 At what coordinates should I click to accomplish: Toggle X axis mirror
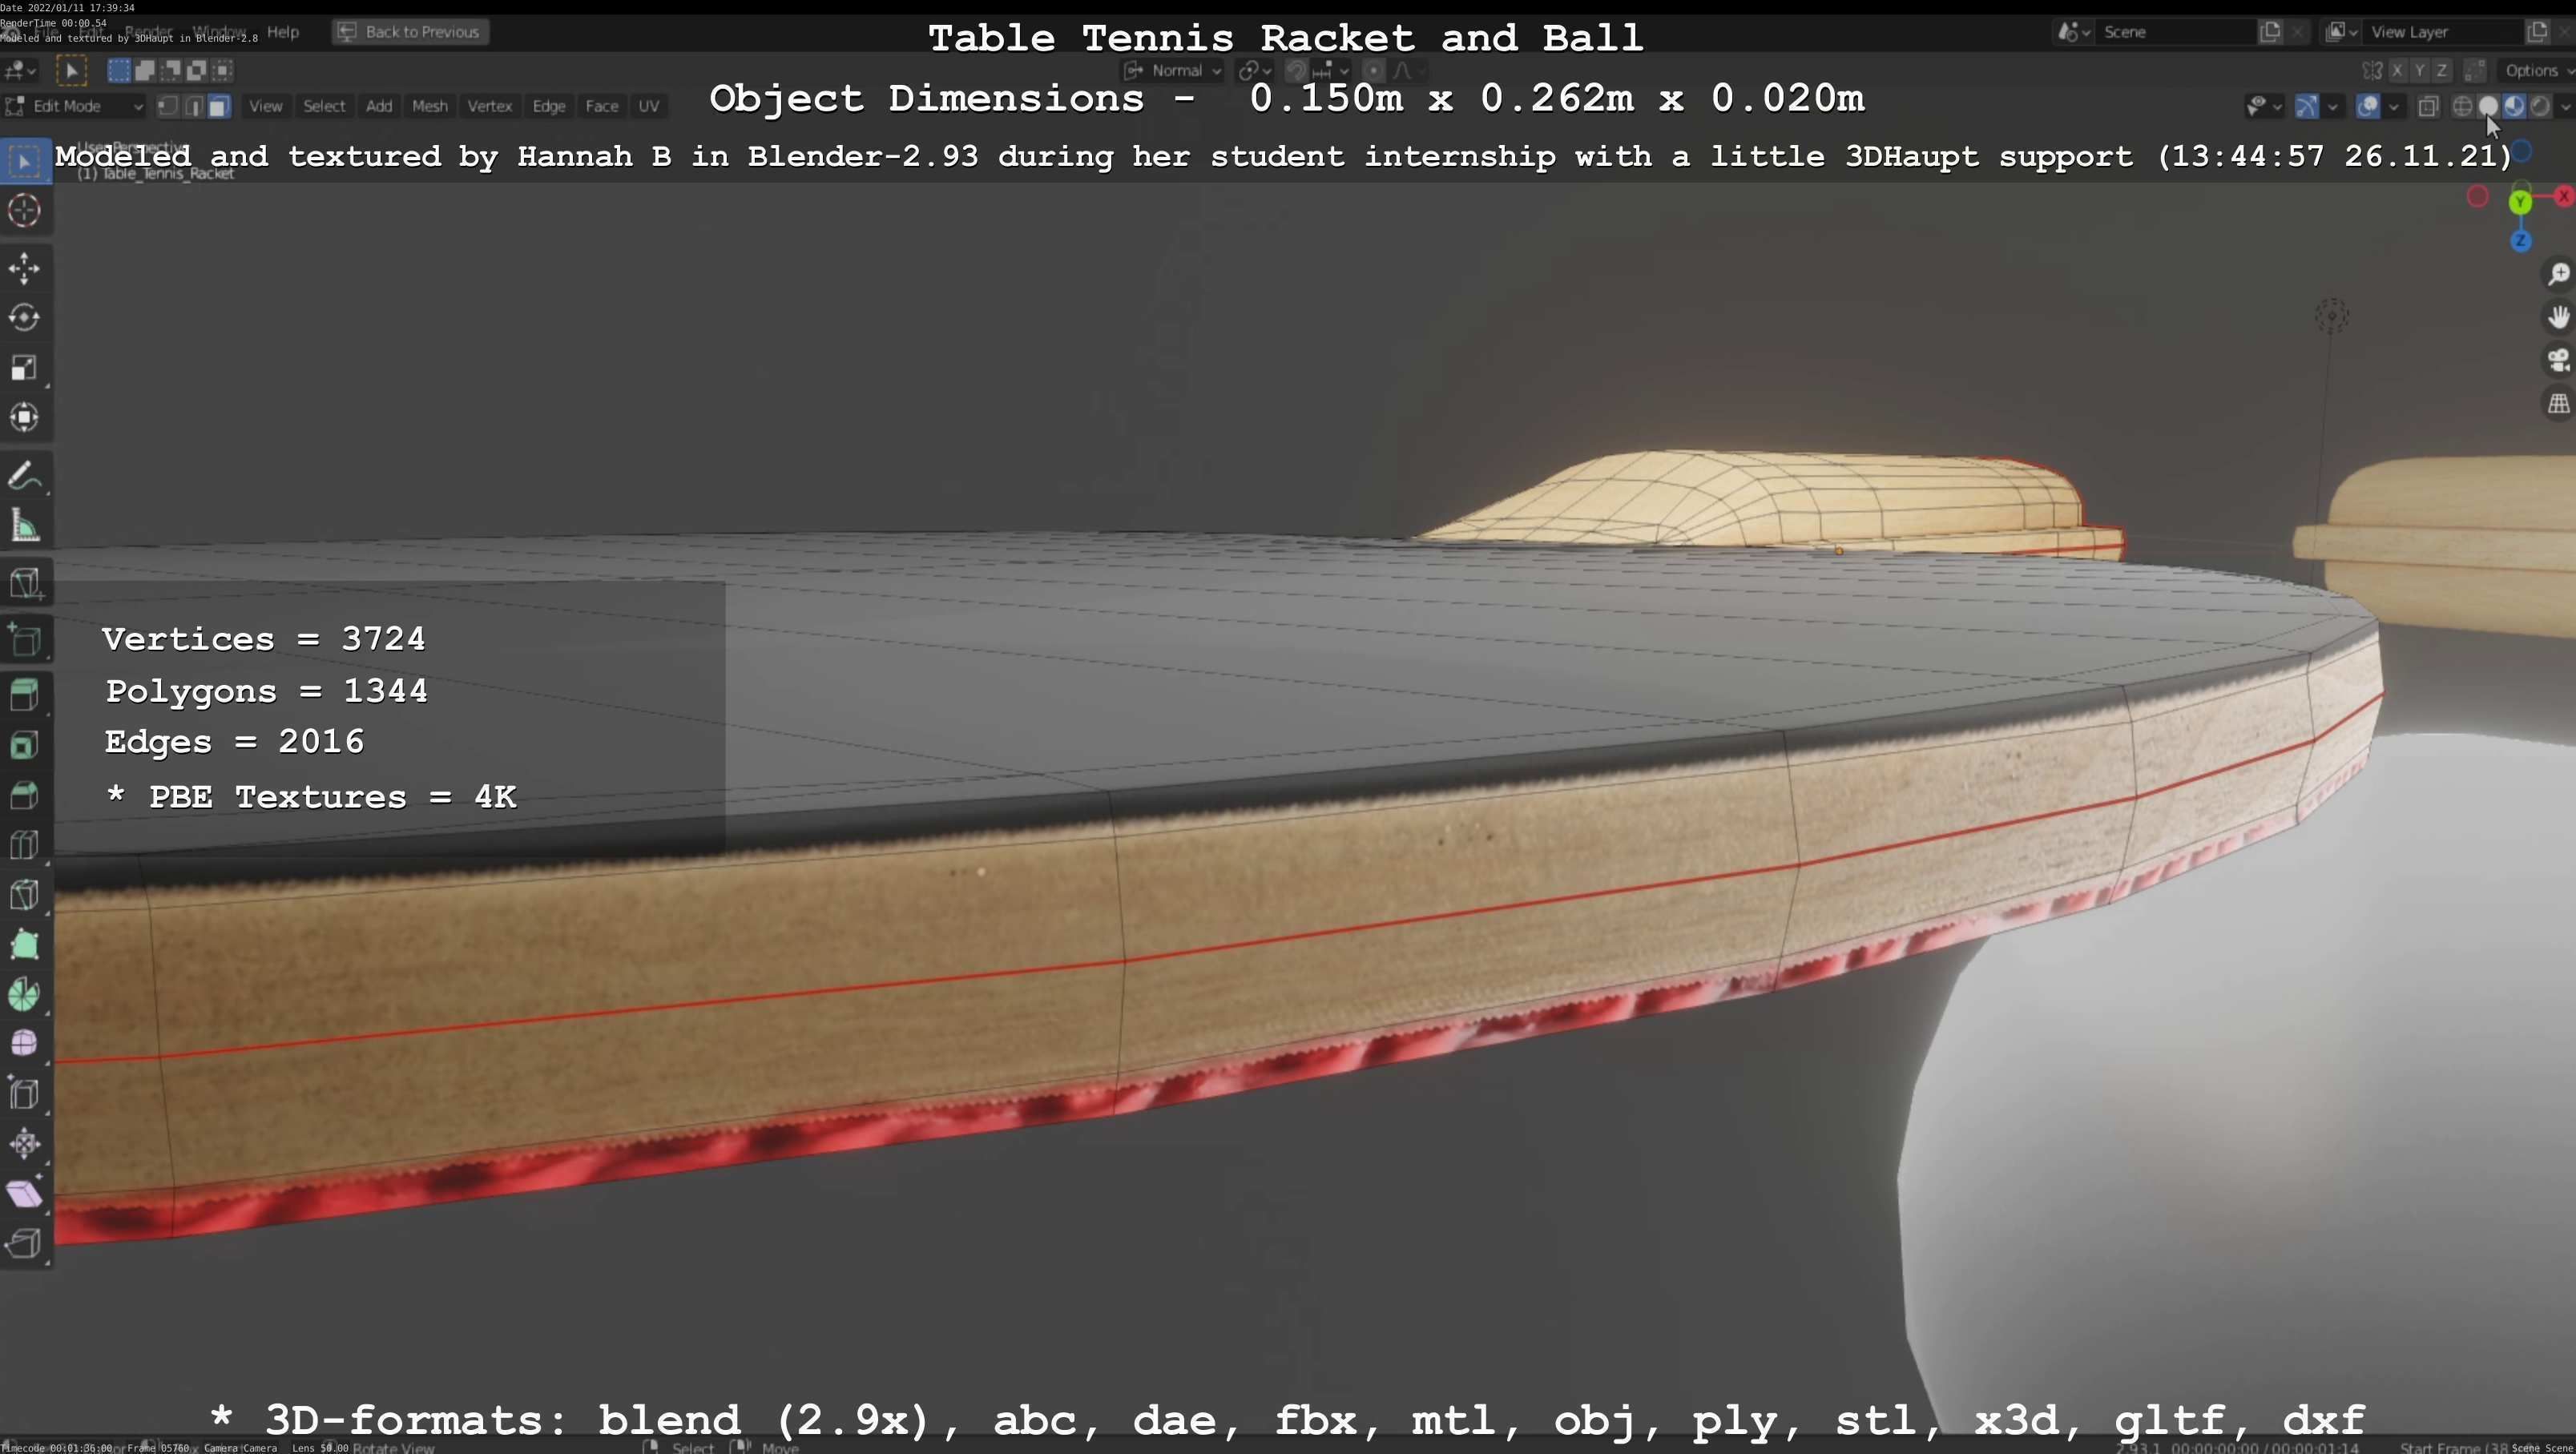tap(2398, 71)
